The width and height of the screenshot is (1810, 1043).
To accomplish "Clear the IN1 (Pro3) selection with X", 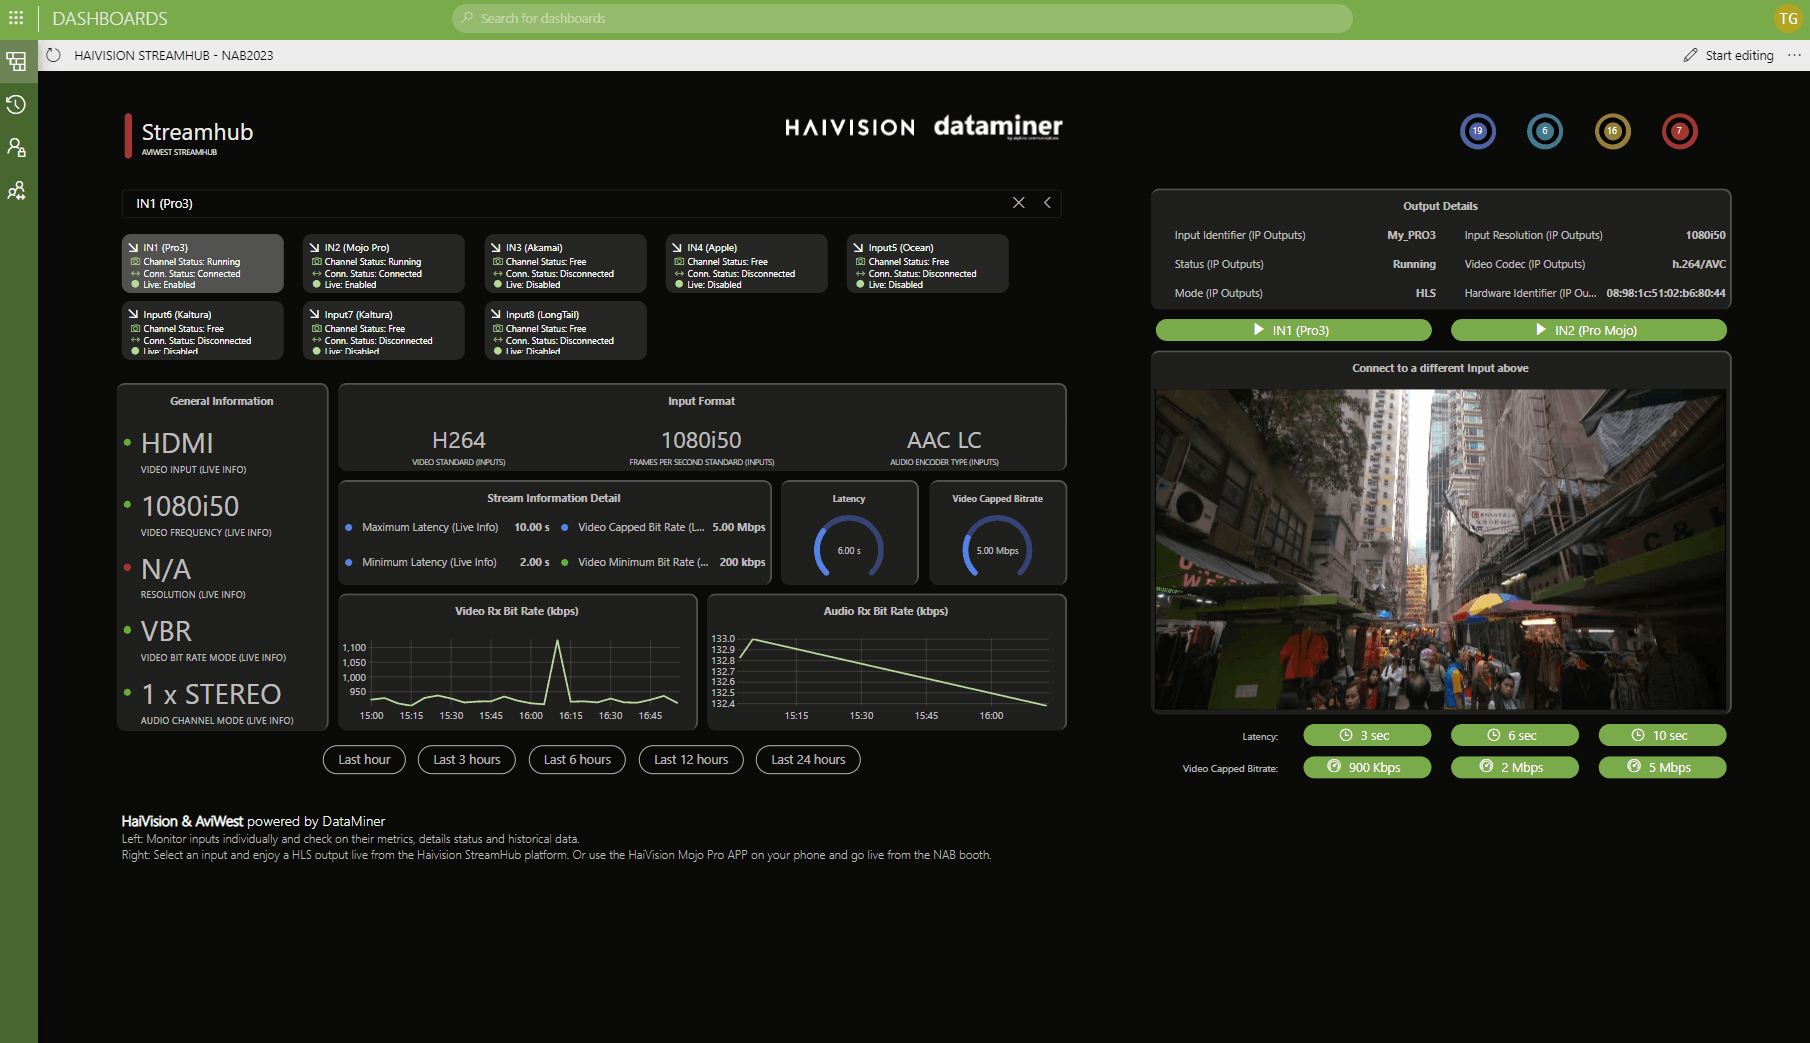I will click(1018, 203).
